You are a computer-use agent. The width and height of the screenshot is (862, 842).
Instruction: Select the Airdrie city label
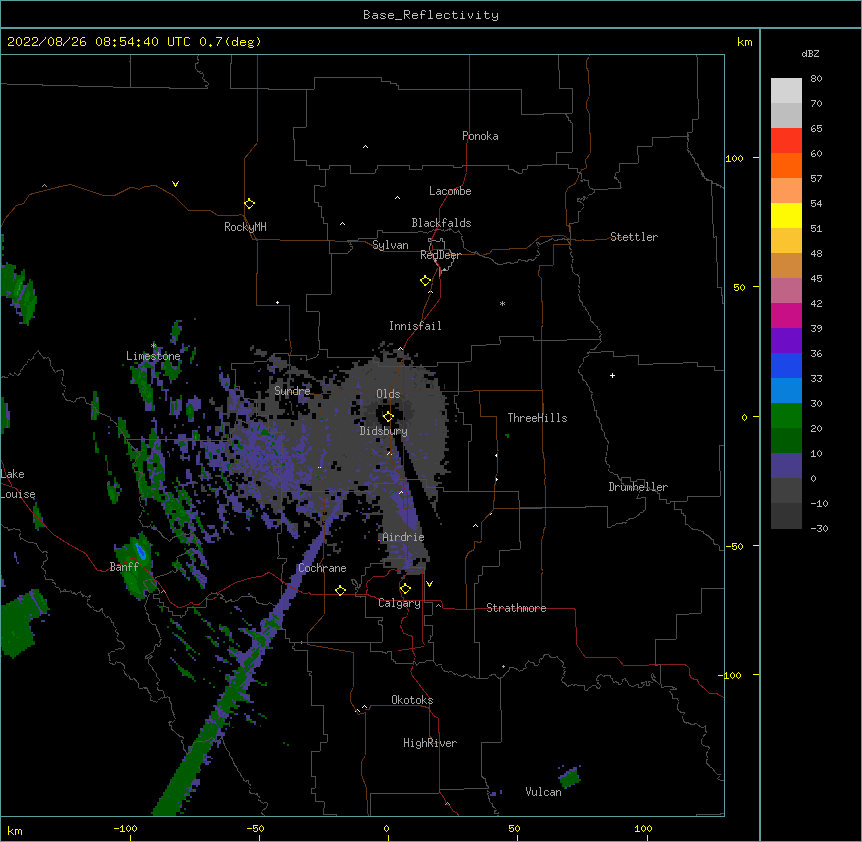tap(403, 537)
